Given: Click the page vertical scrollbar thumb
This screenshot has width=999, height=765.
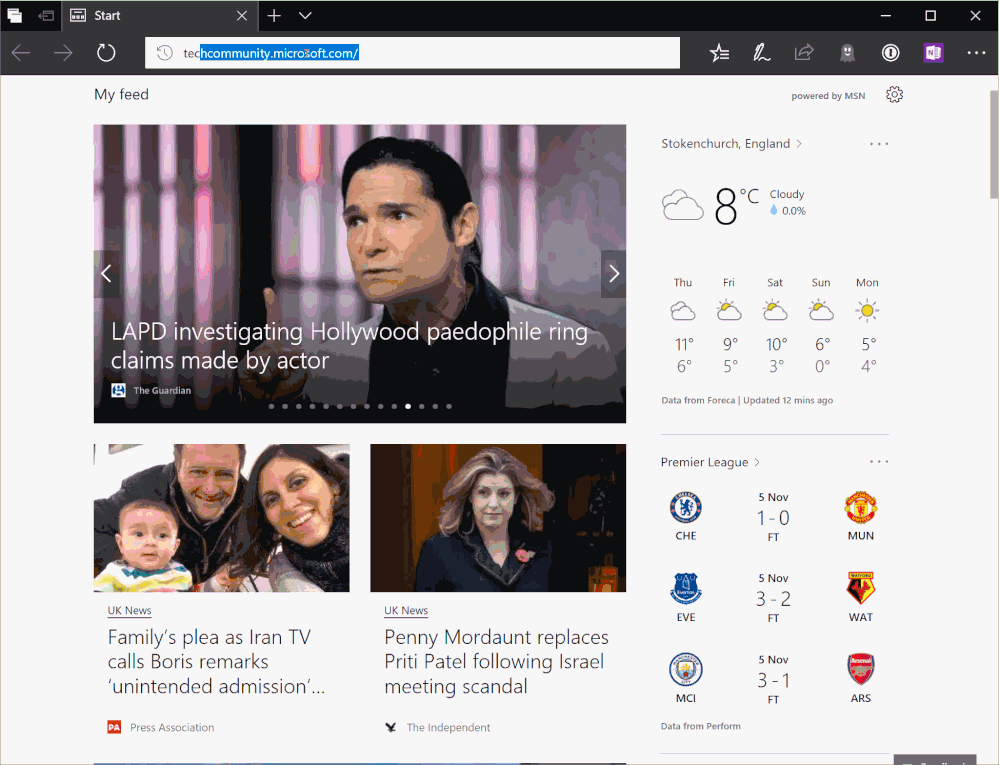Looking at the screenshot, I should (x=994, y=145).
